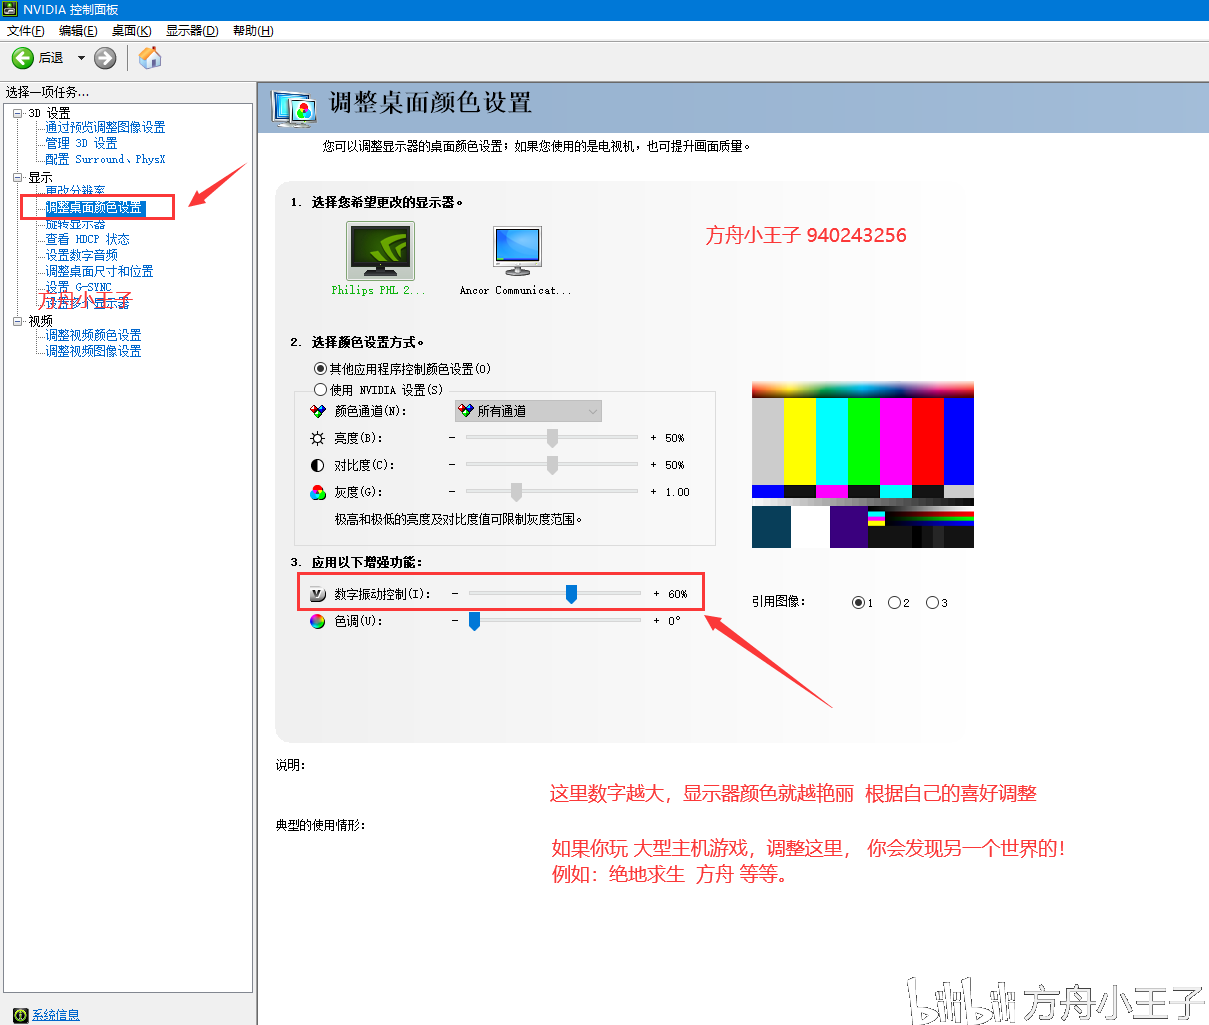Click the brightness sun icon
Viewport: 1209px width, 1025px height.
[318, 438]
